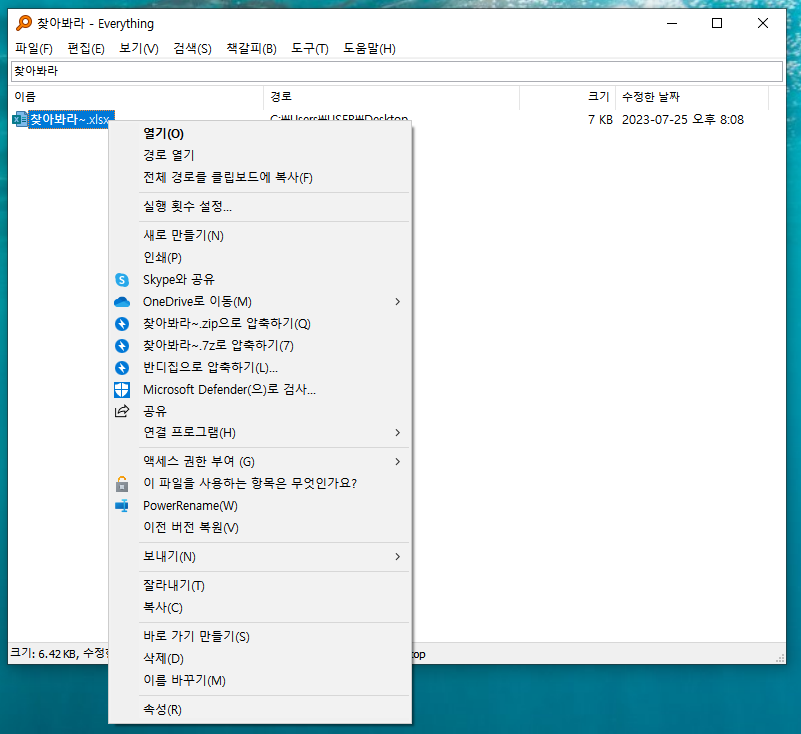Click the Skype icon beside Skype와 공유
This screenshot has width=801, height=734.
pyautogui.click(x=122, y=280)
